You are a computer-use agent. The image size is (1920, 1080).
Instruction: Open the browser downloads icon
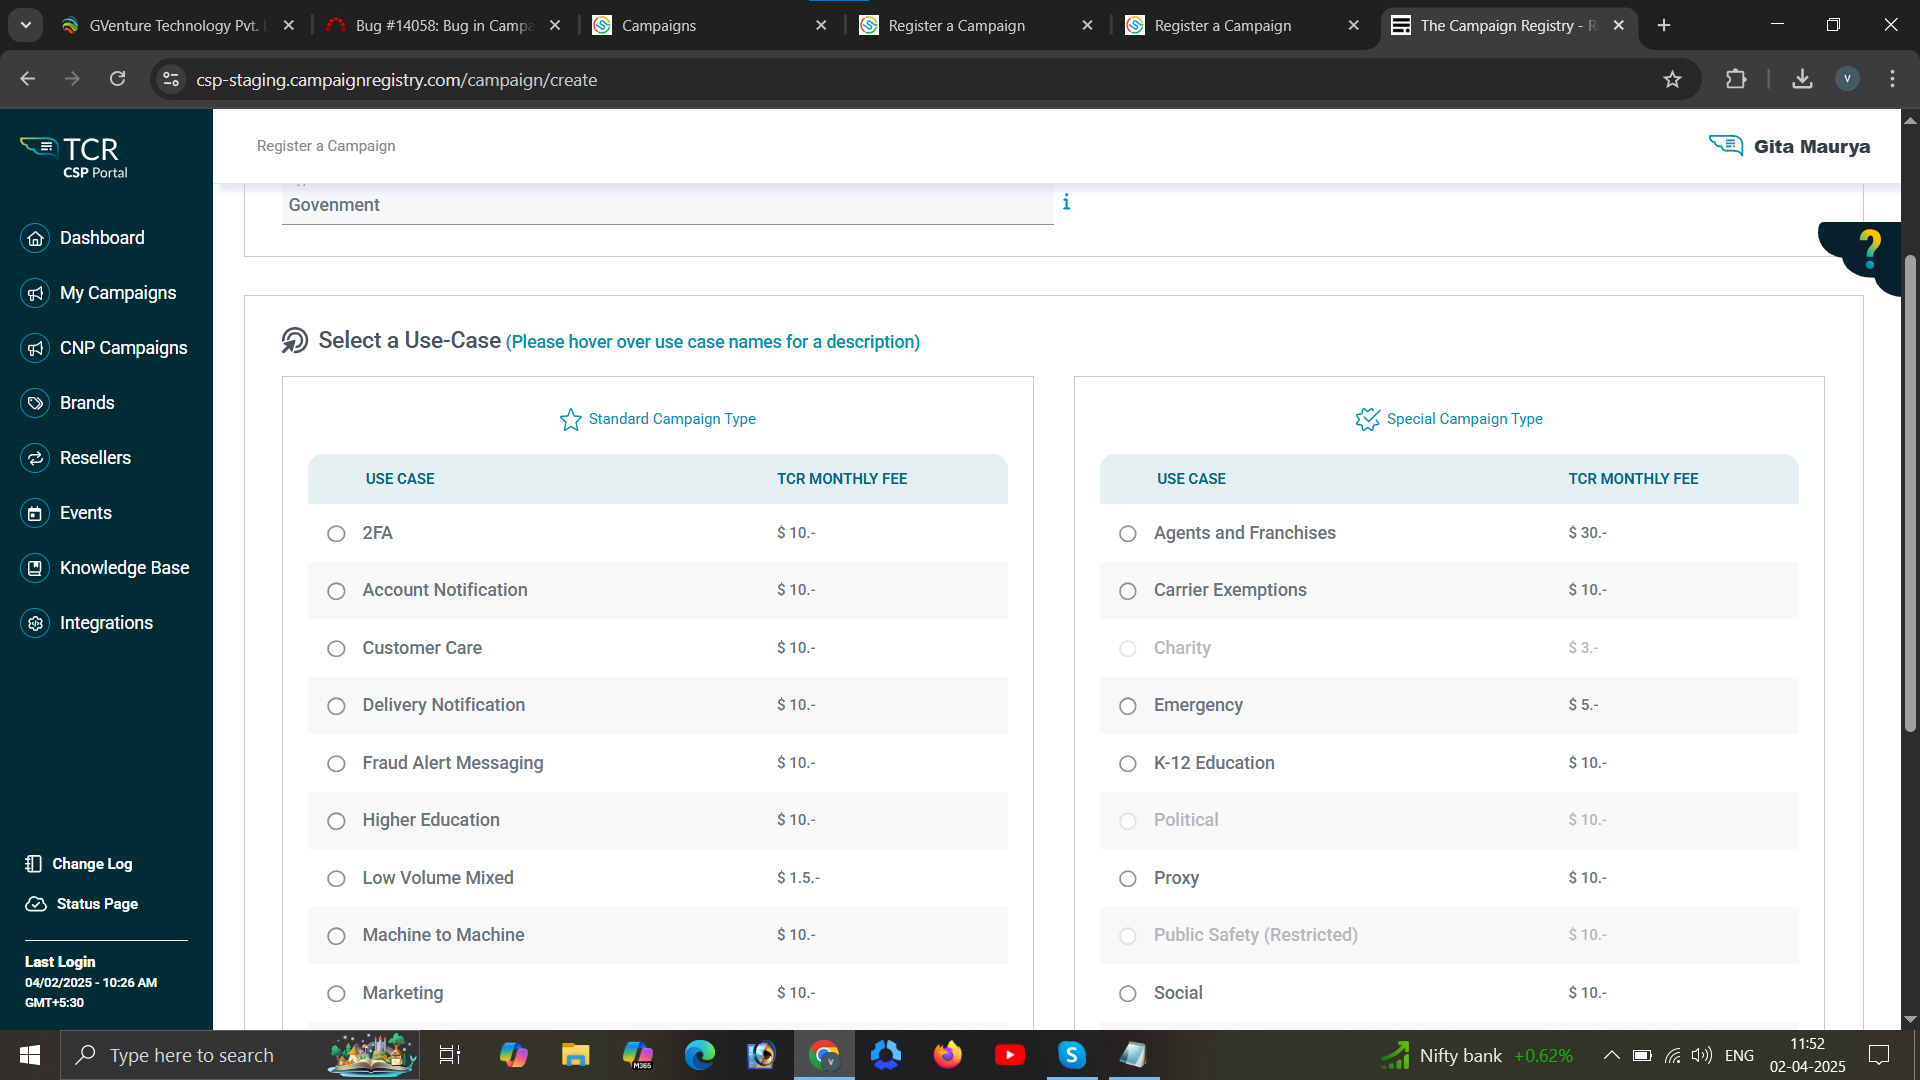1802,80
